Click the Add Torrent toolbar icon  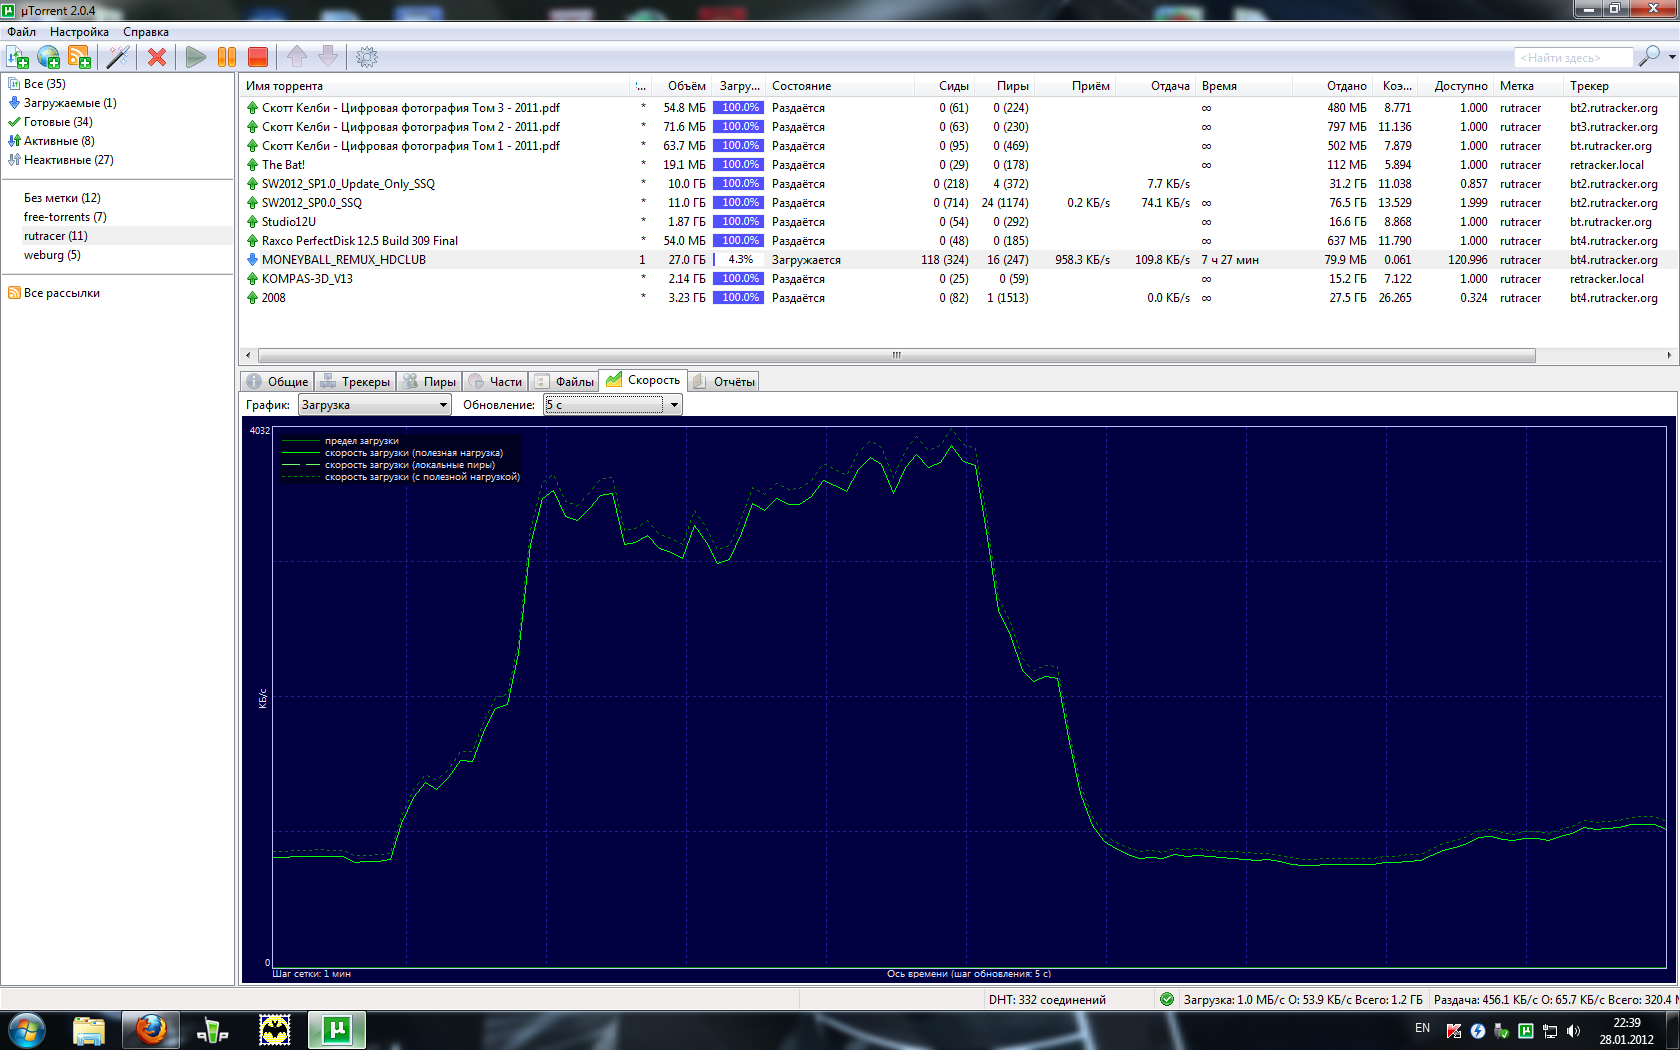coord(17,57)
